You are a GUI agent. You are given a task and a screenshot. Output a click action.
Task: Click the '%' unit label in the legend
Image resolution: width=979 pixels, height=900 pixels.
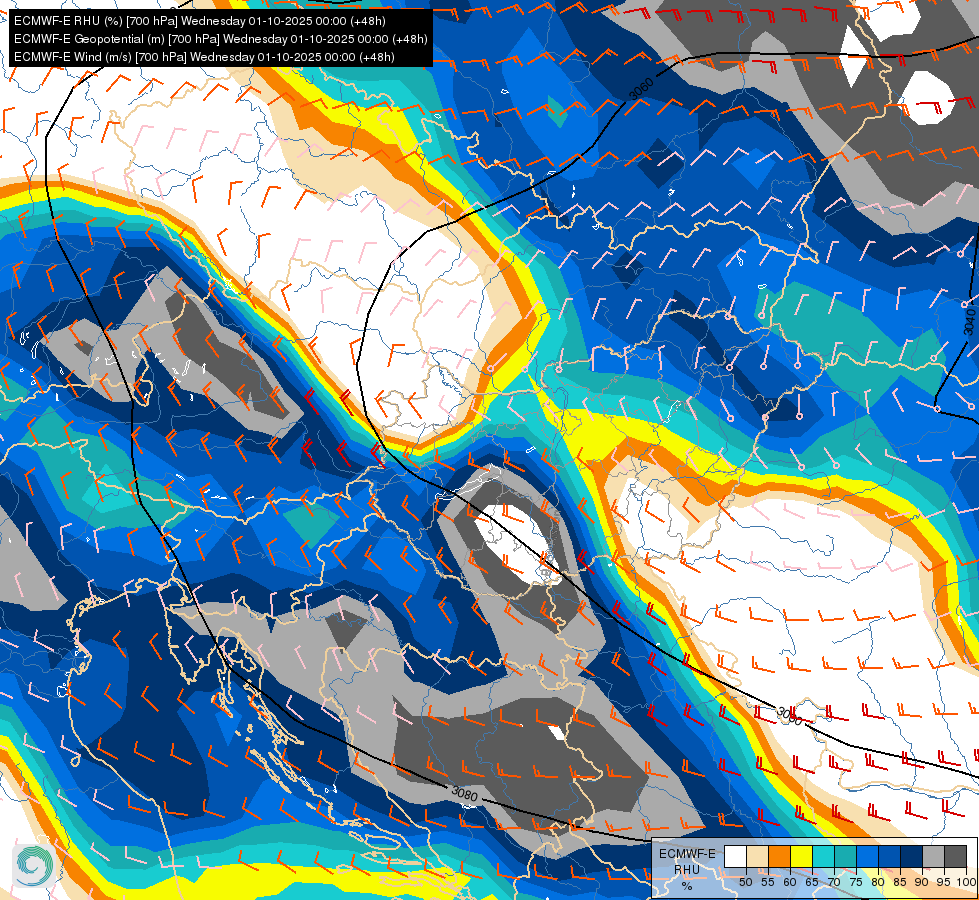pyautogui.click(x=687, y=886)
